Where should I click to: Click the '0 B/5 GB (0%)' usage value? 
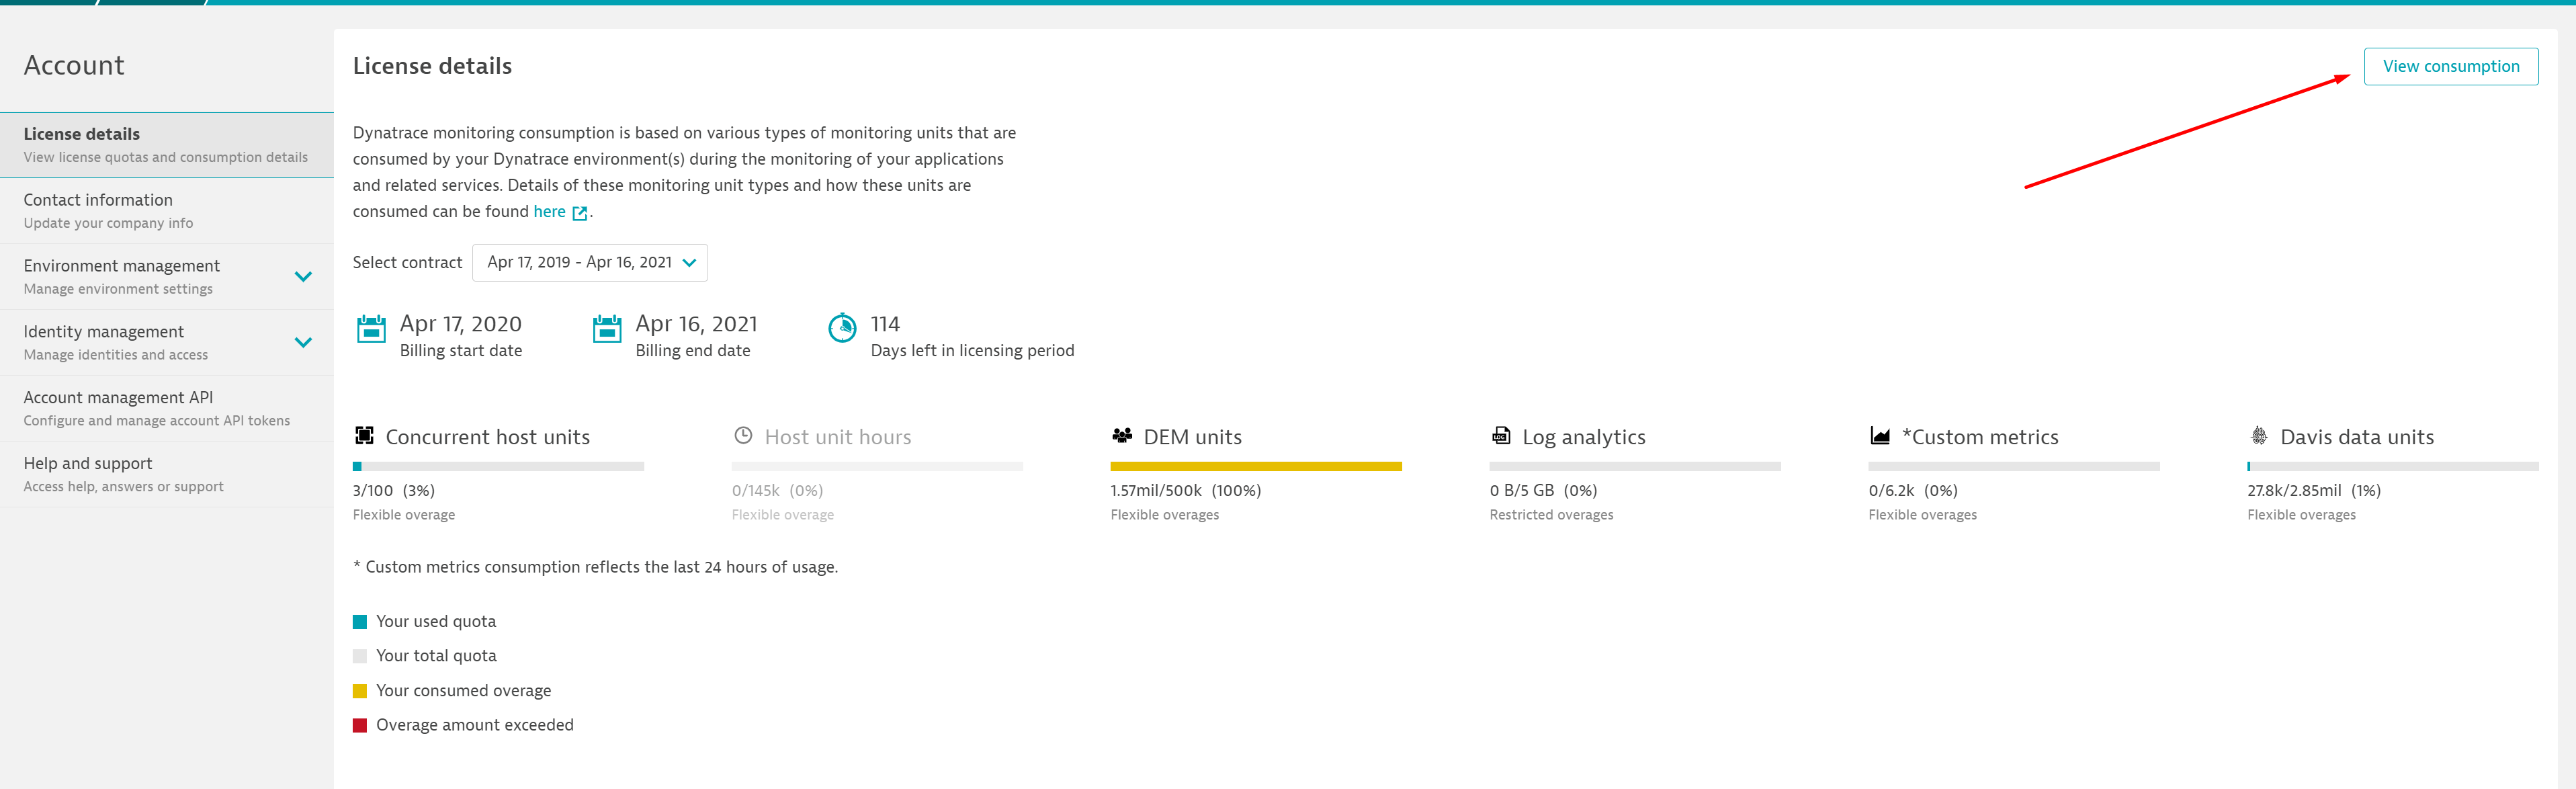1543,490
